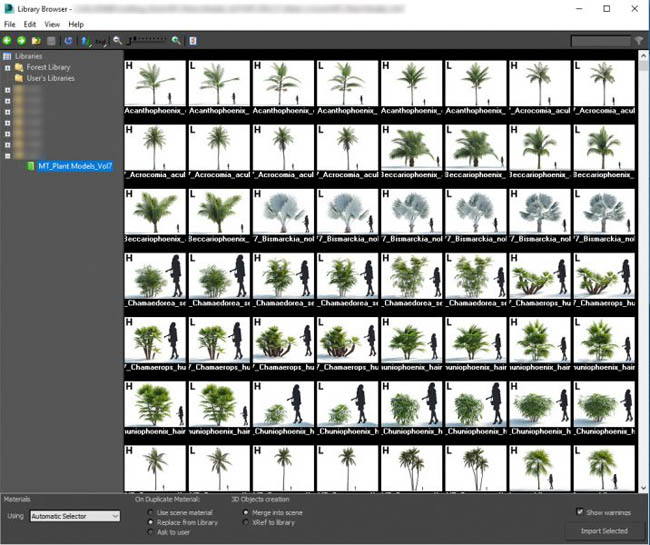The width and height of the screenshot is (650, 545).
Task: Select the XRef to library option
Action: [245, 522]
